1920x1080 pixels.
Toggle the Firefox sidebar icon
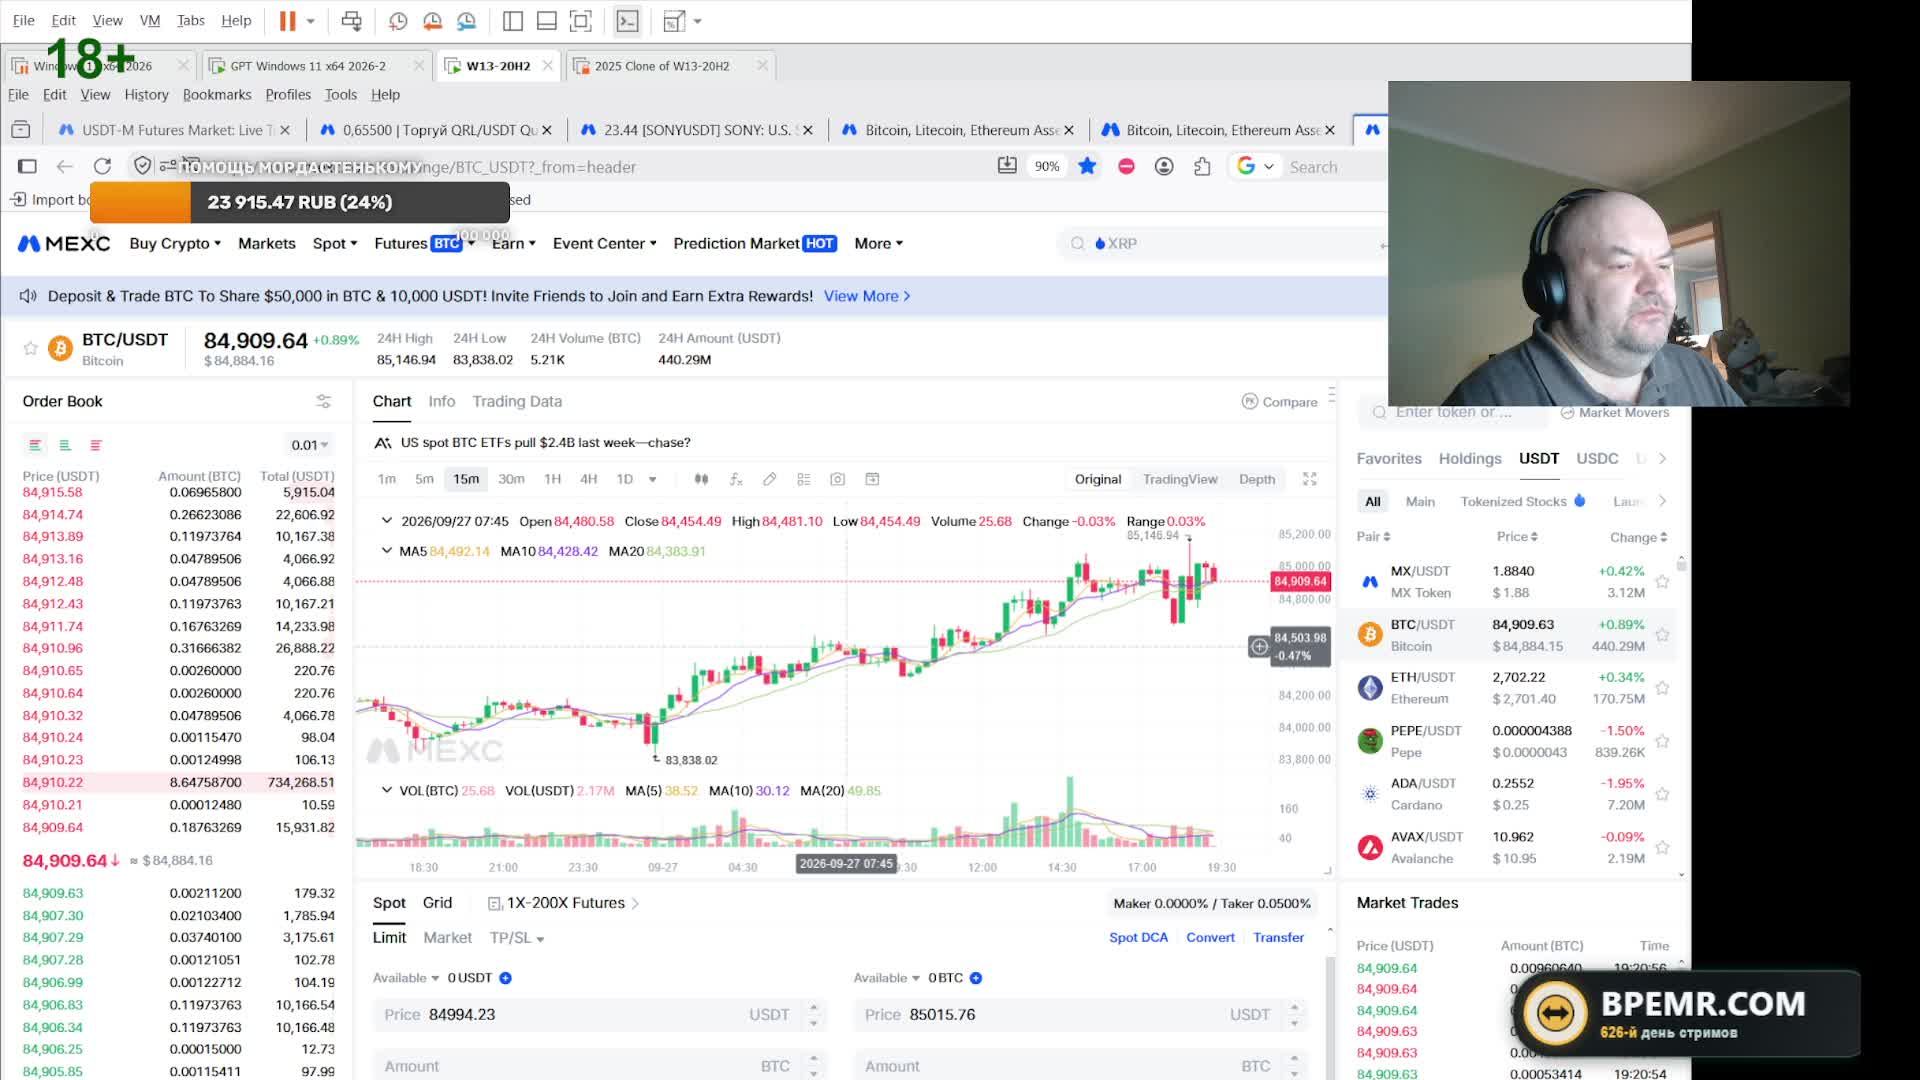tap(27, 166)
